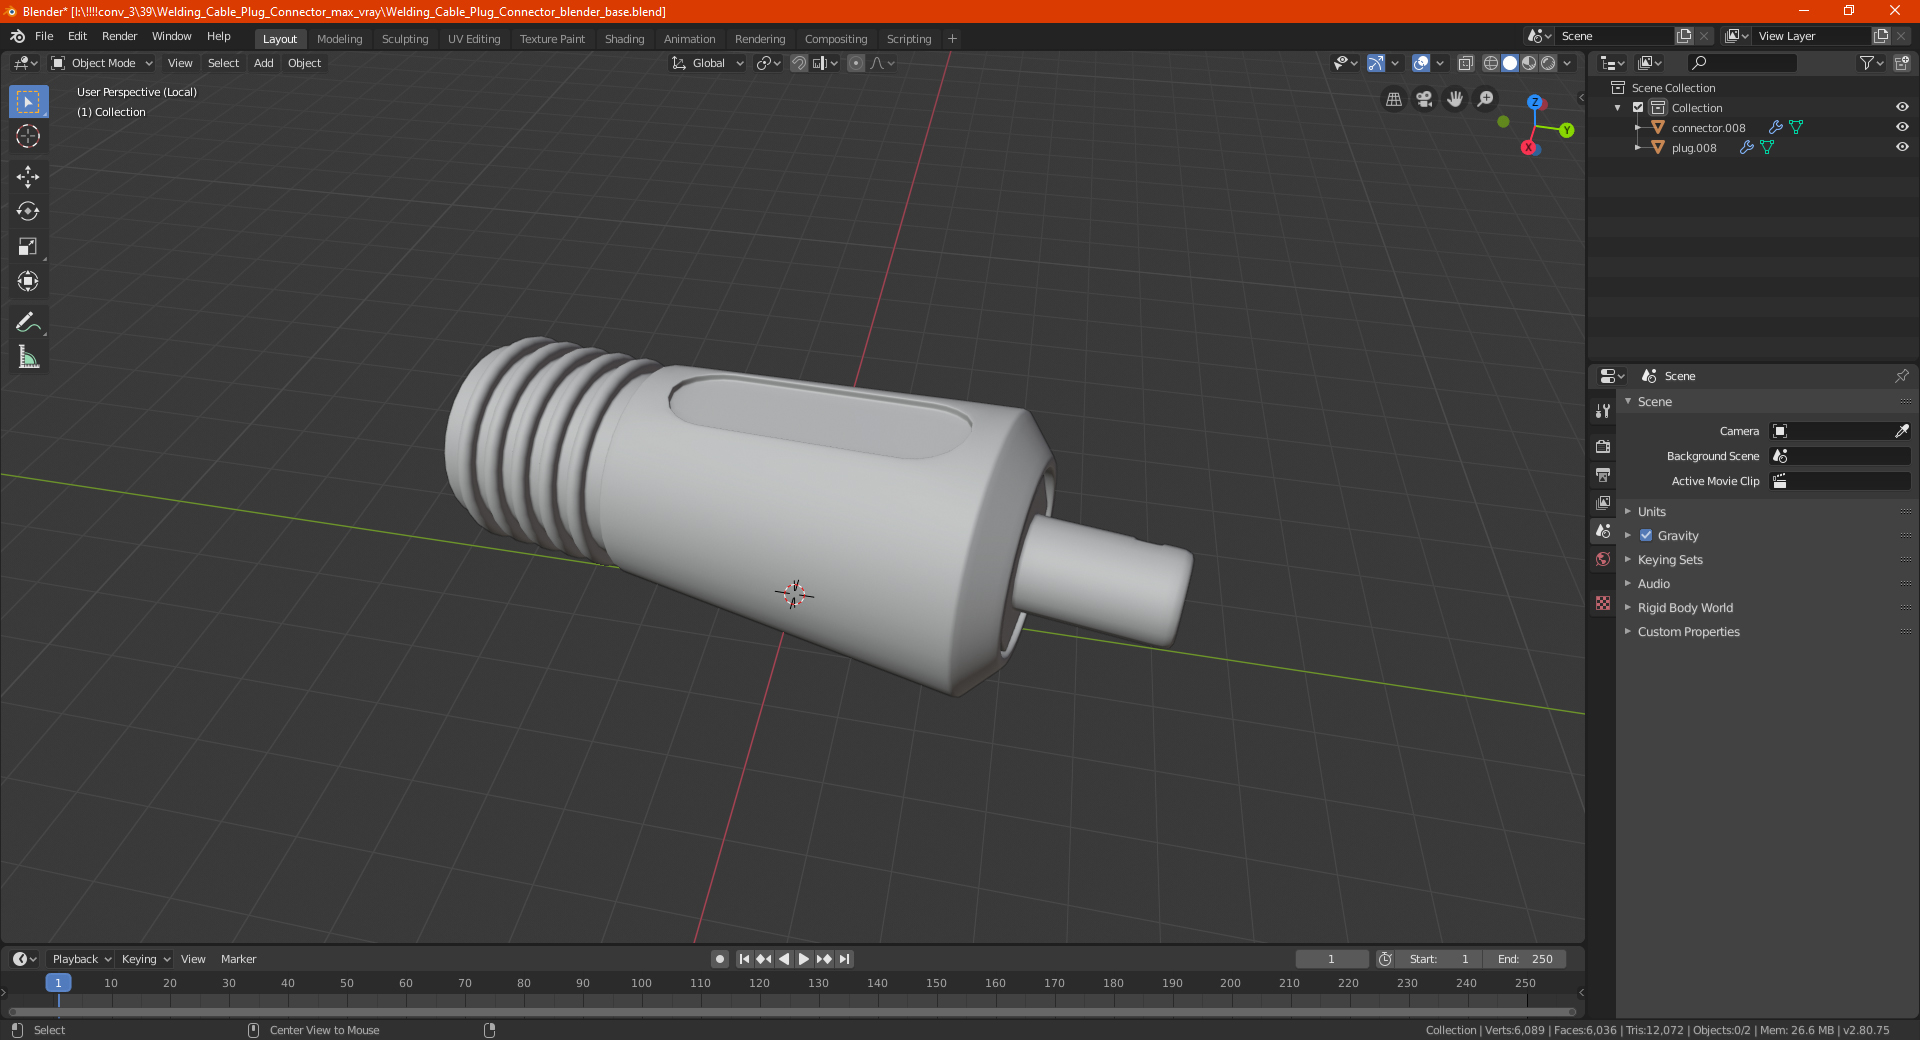Toggle the Gravity checkbox
Image resolution: width=1920 pixels, height=1040 pixels.
(x=1646, y=536)
